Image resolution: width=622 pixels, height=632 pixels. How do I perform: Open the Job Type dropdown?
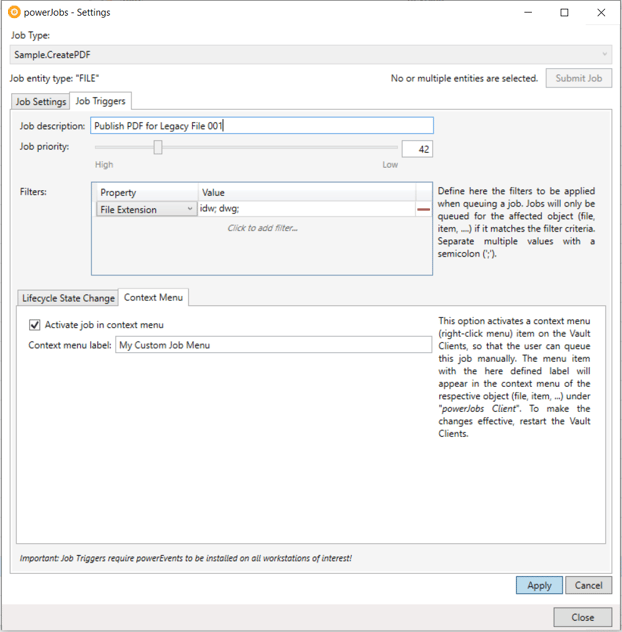(310, 54)
